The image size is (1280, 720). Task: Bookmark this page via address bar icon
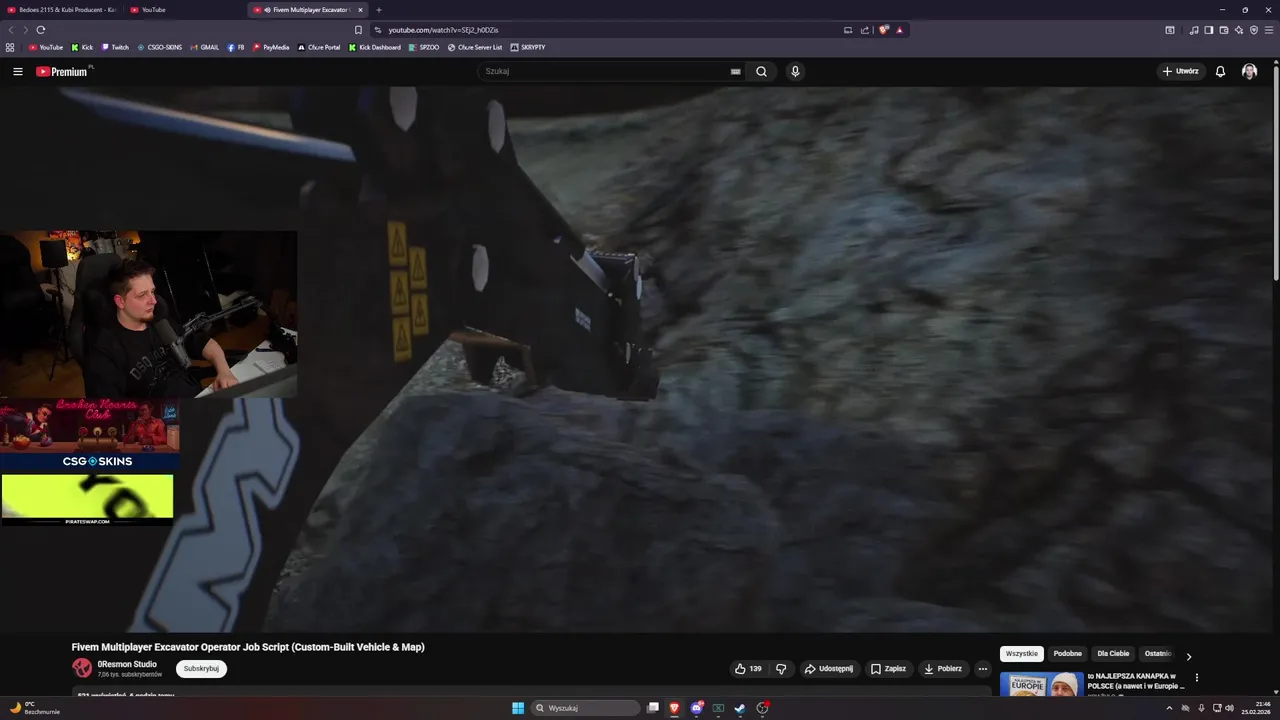[x=358, y=30]
